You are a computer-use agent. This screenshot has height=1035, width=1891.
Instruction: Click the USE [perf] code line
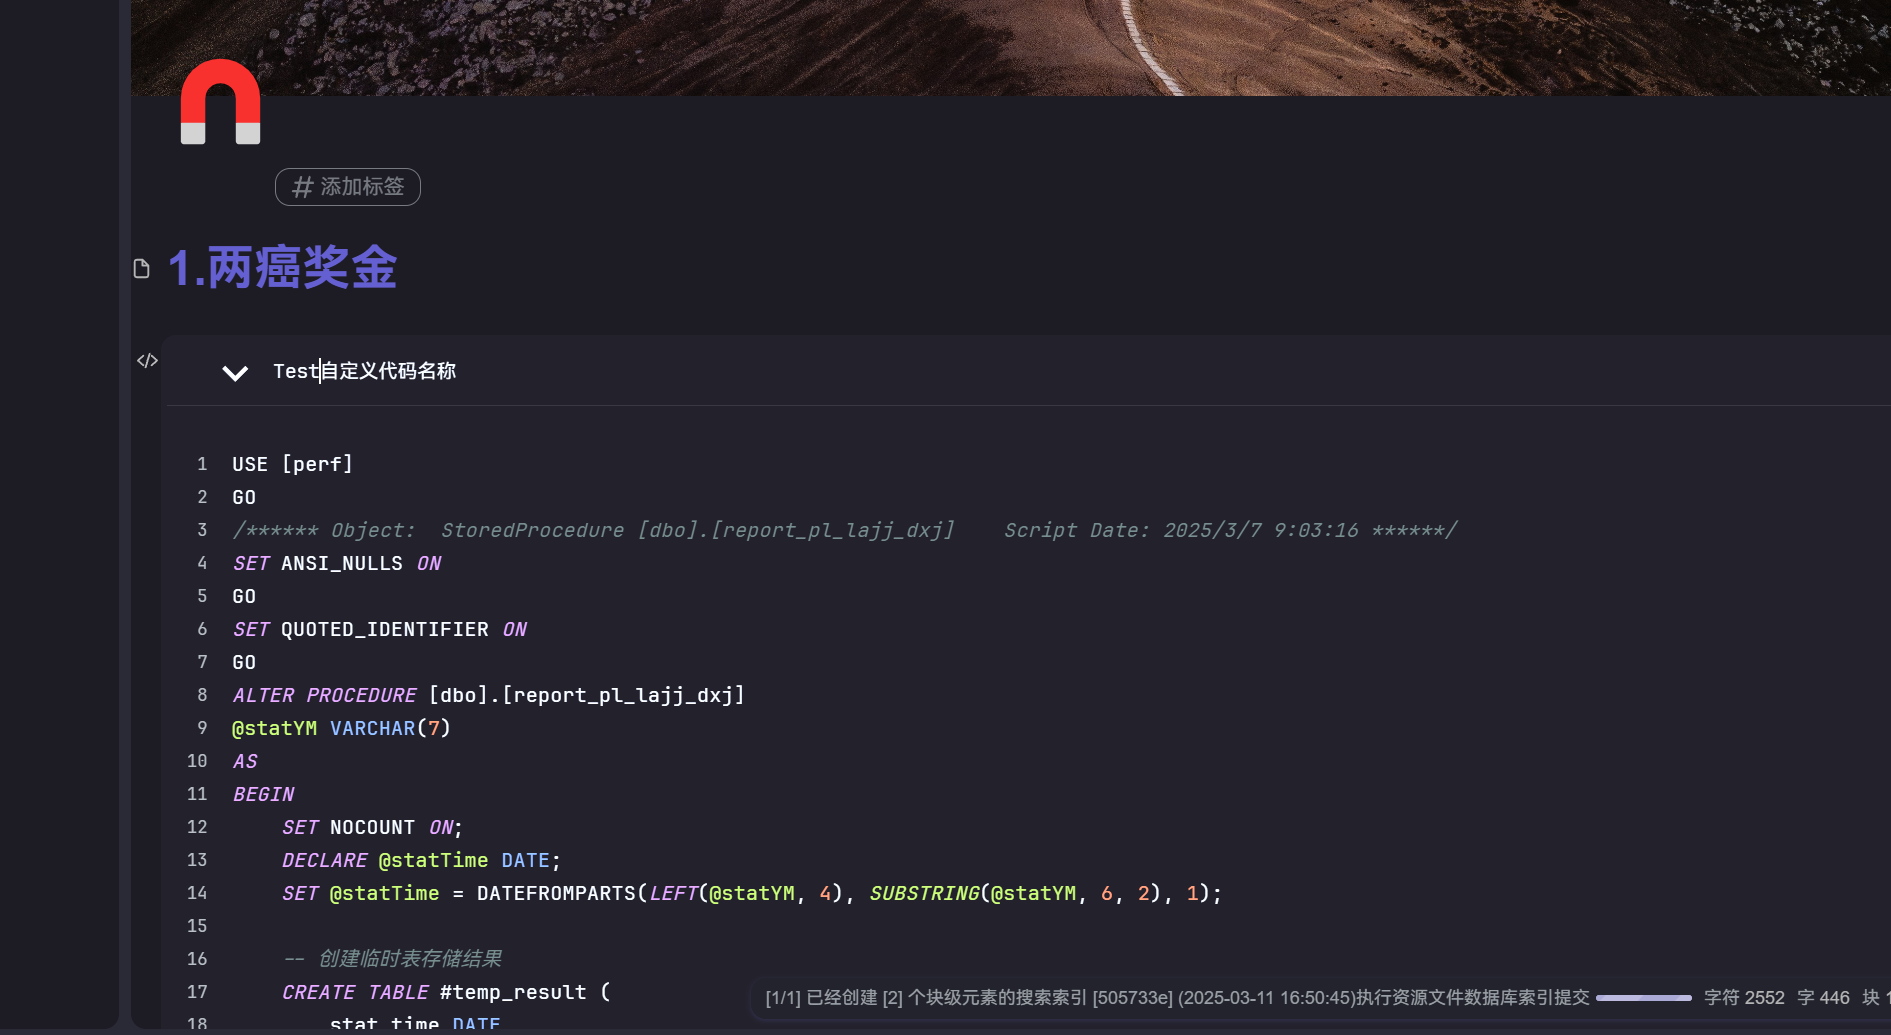292,464
